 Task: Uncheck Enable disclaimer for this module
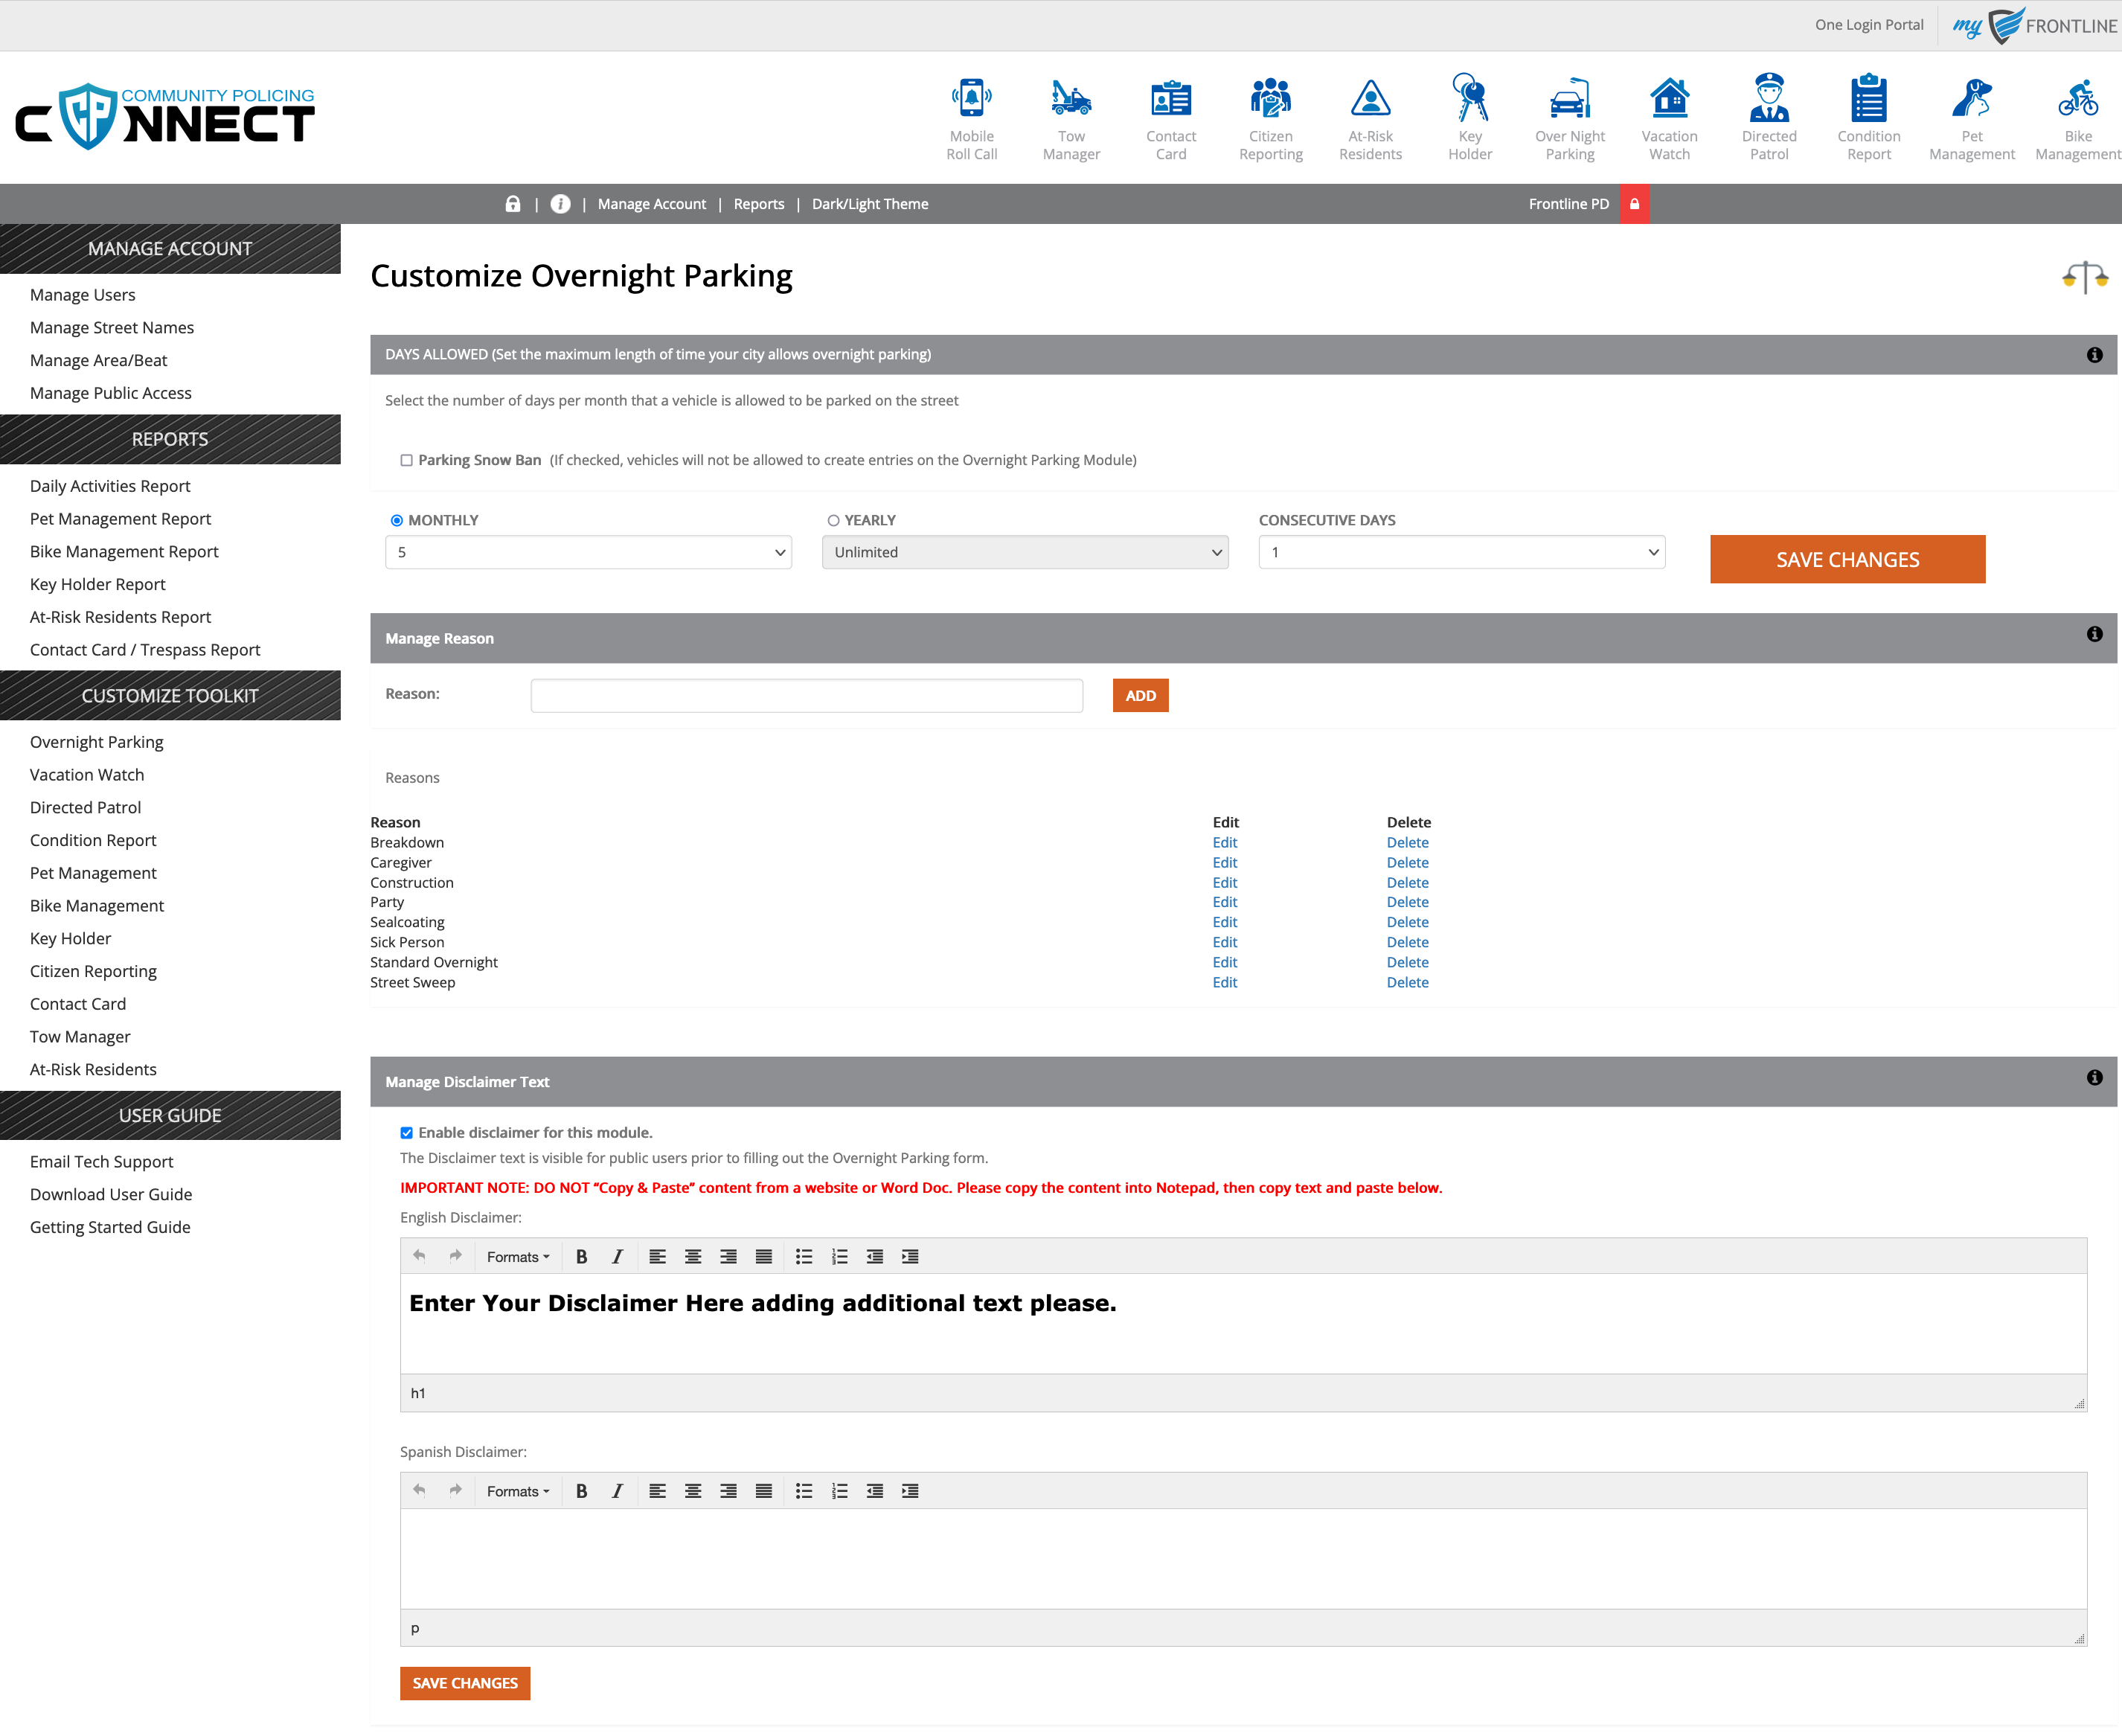[x=406, y=1133]
